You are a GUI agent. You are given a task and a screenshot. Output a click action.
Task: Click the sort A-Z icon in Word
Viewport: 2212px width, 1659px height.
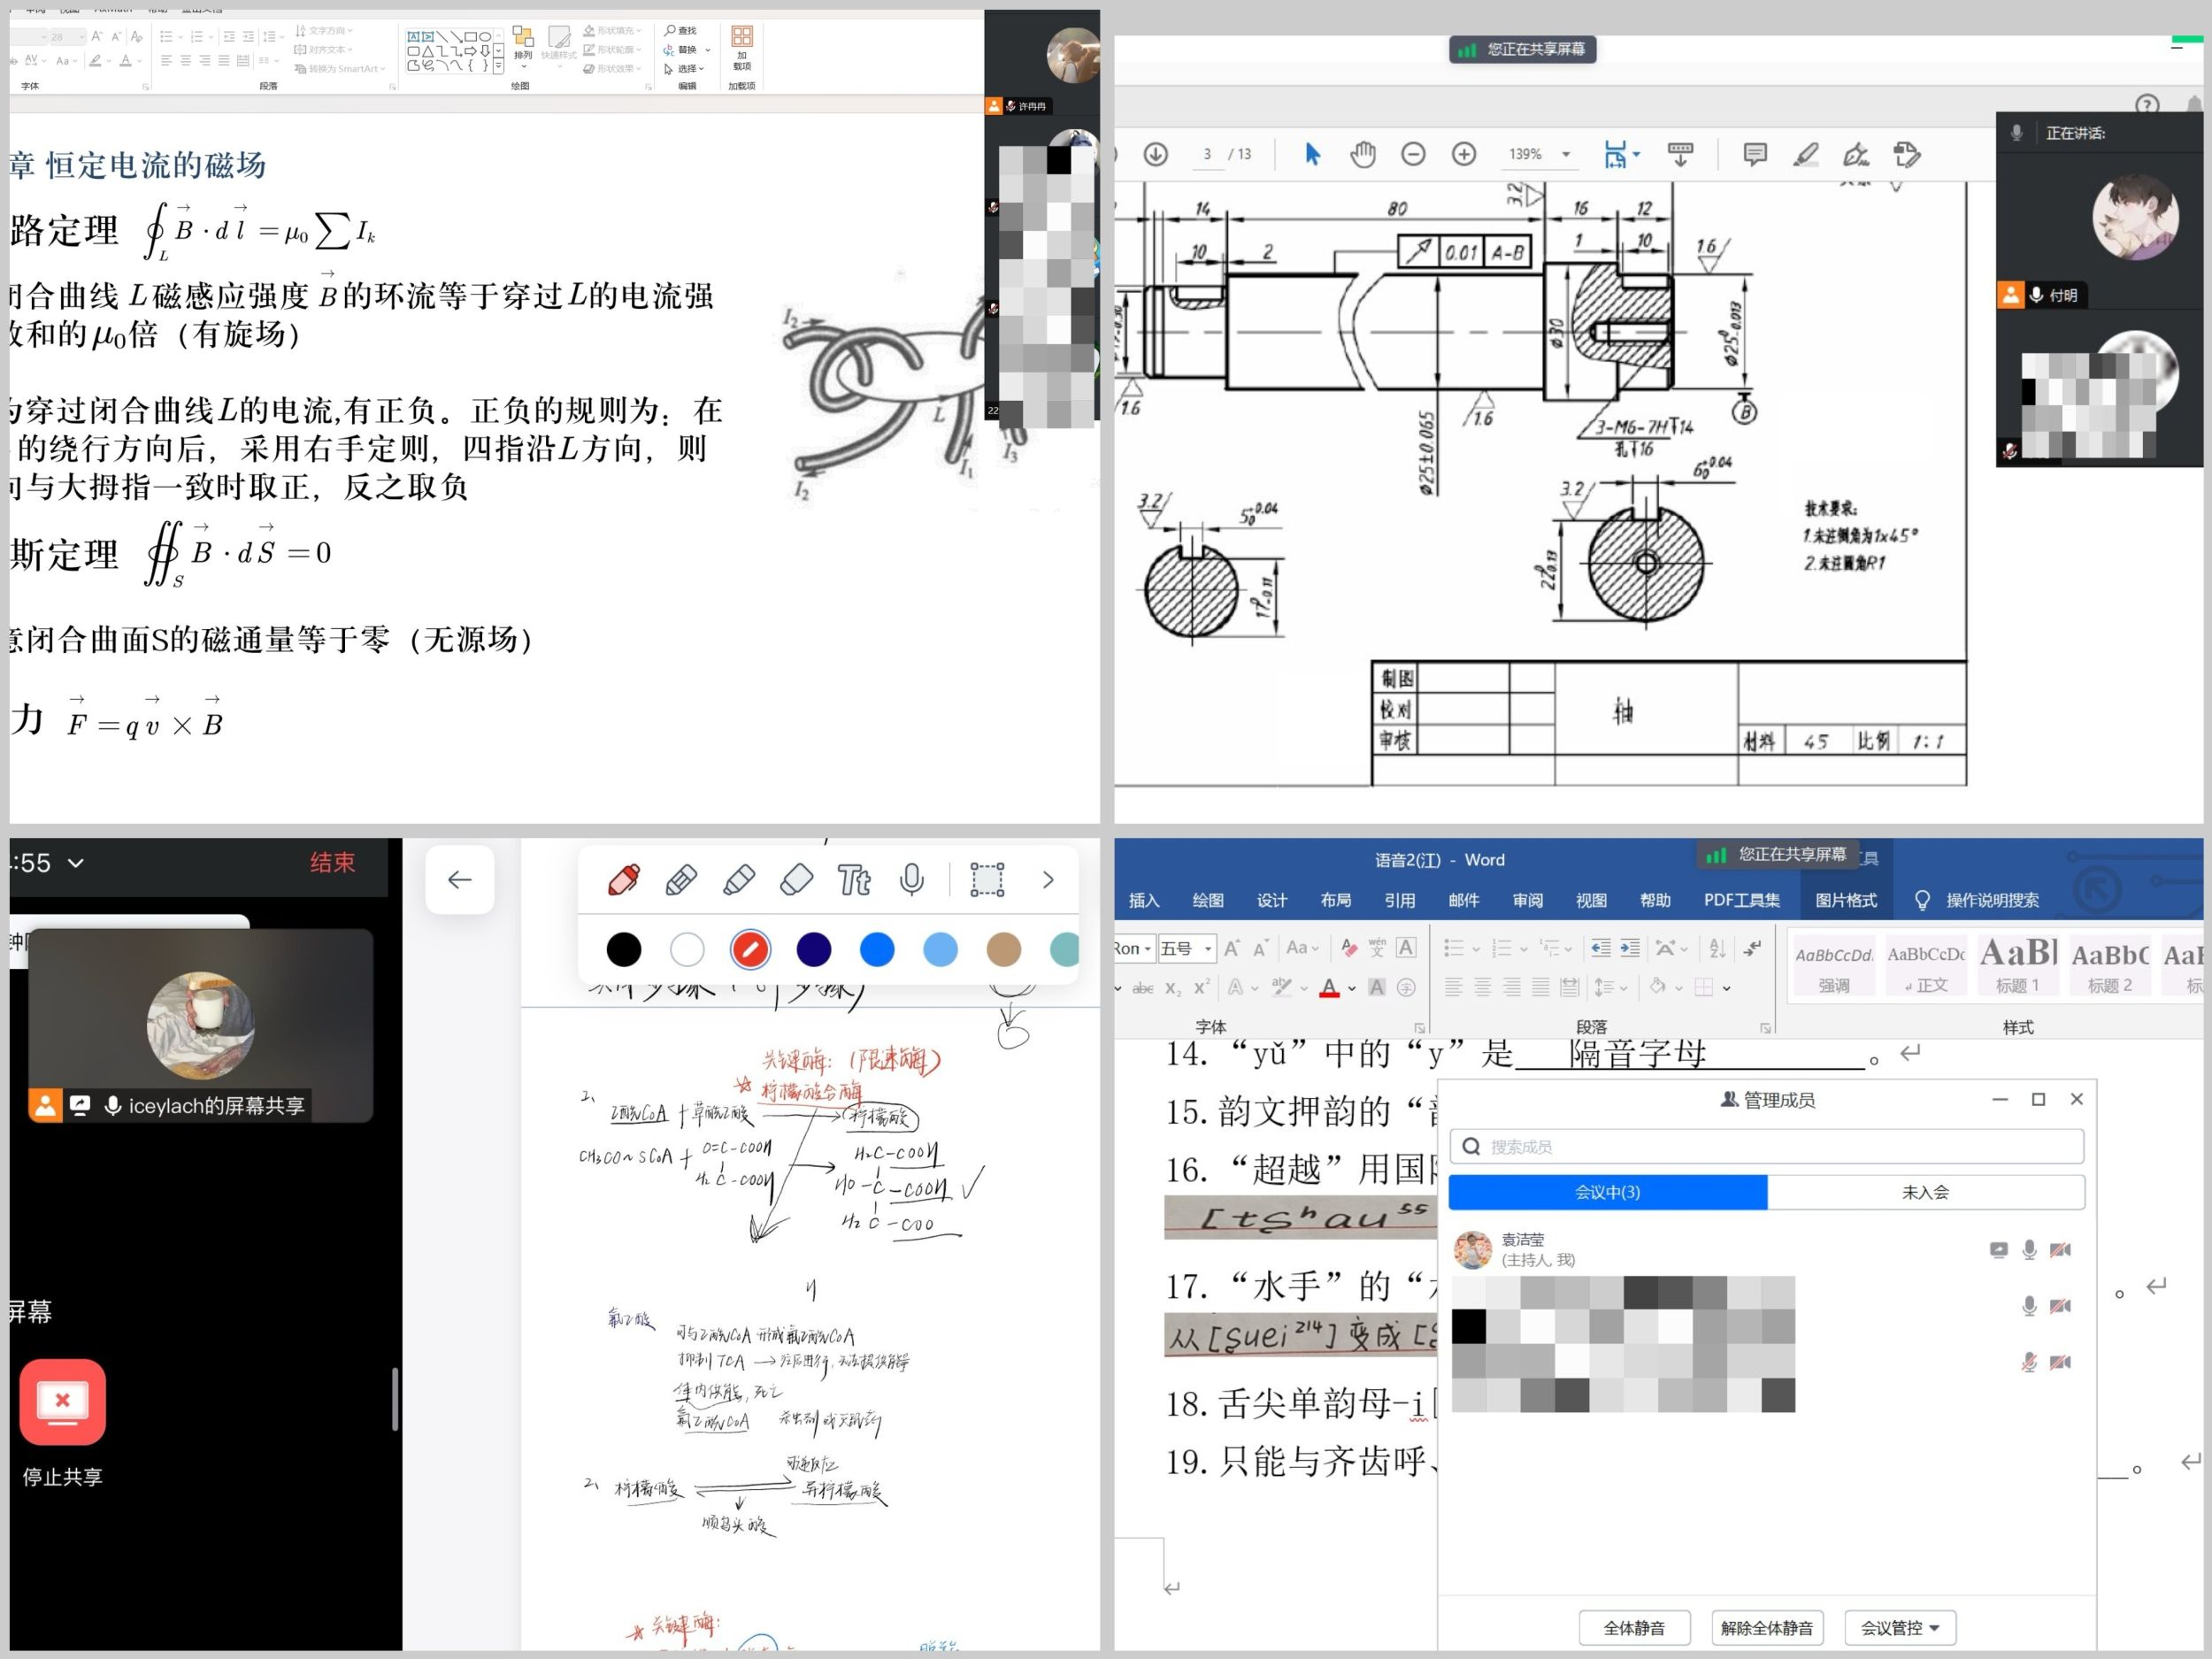click(x=1717, y=948)
